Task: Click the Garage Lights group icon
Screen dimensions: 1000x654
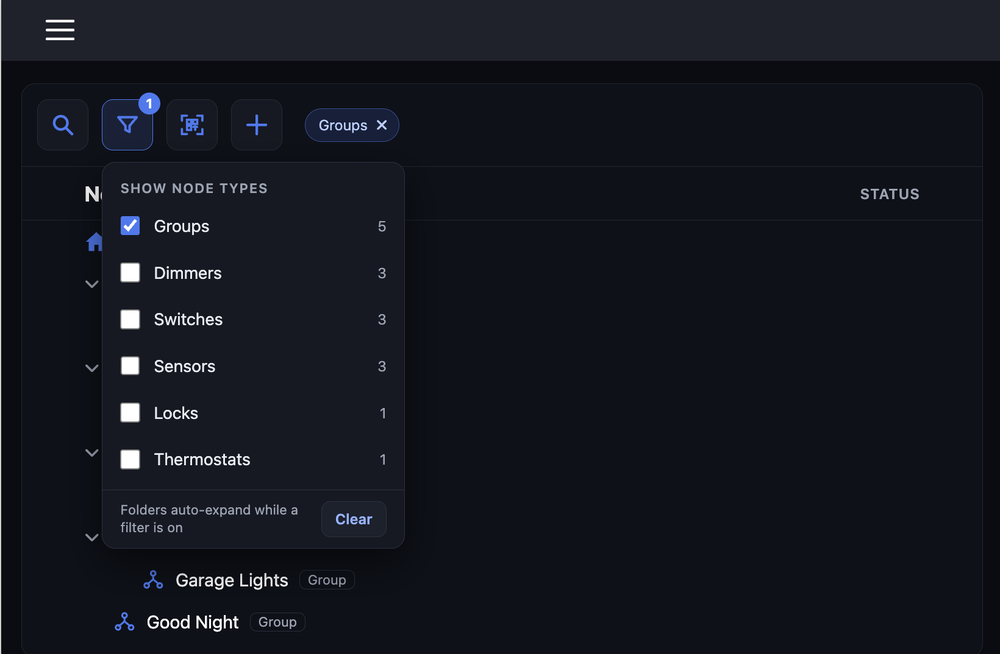Action: point(153,580)
